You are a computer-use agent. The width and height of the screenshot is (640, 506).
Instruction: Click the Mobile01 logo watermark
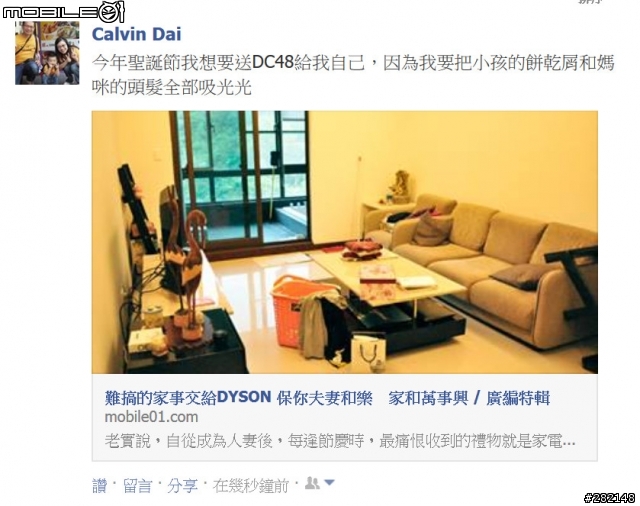click(63, 11)
